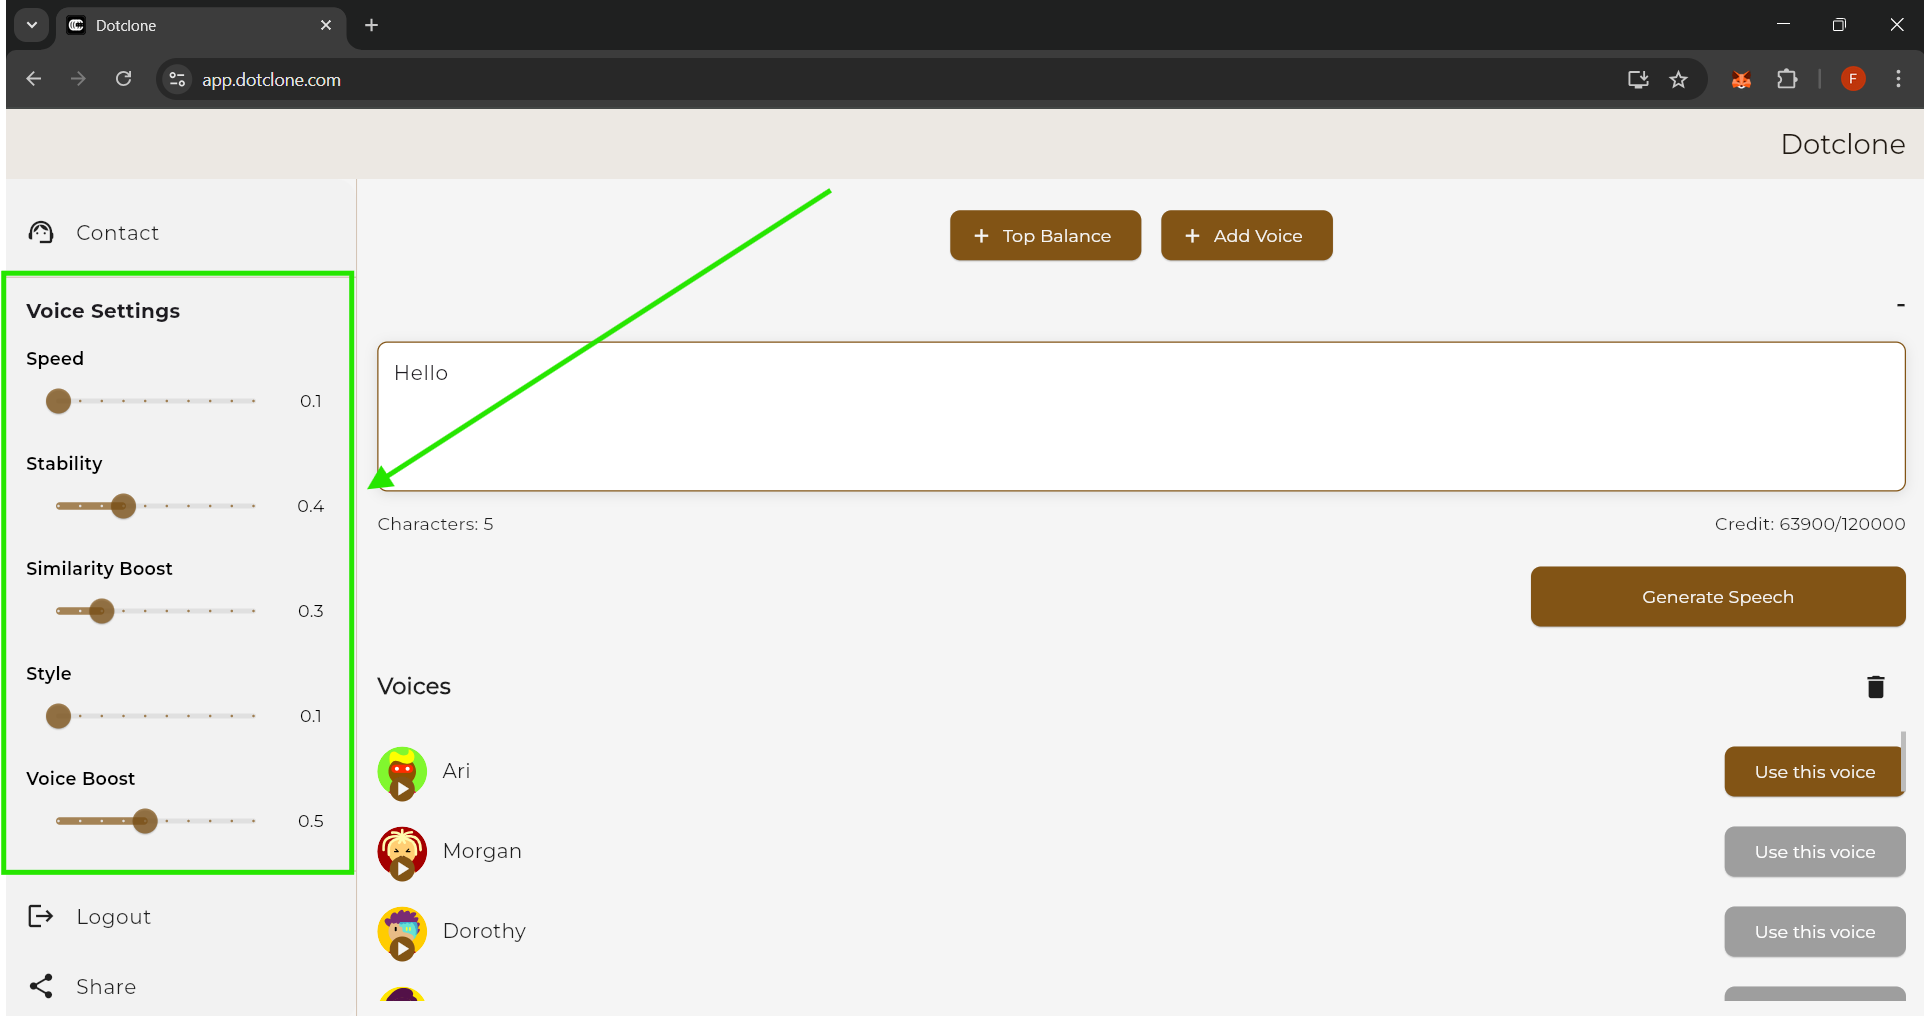Click the Morgan voice name
Screen dimensions: 1924x1016
point(482,851)
